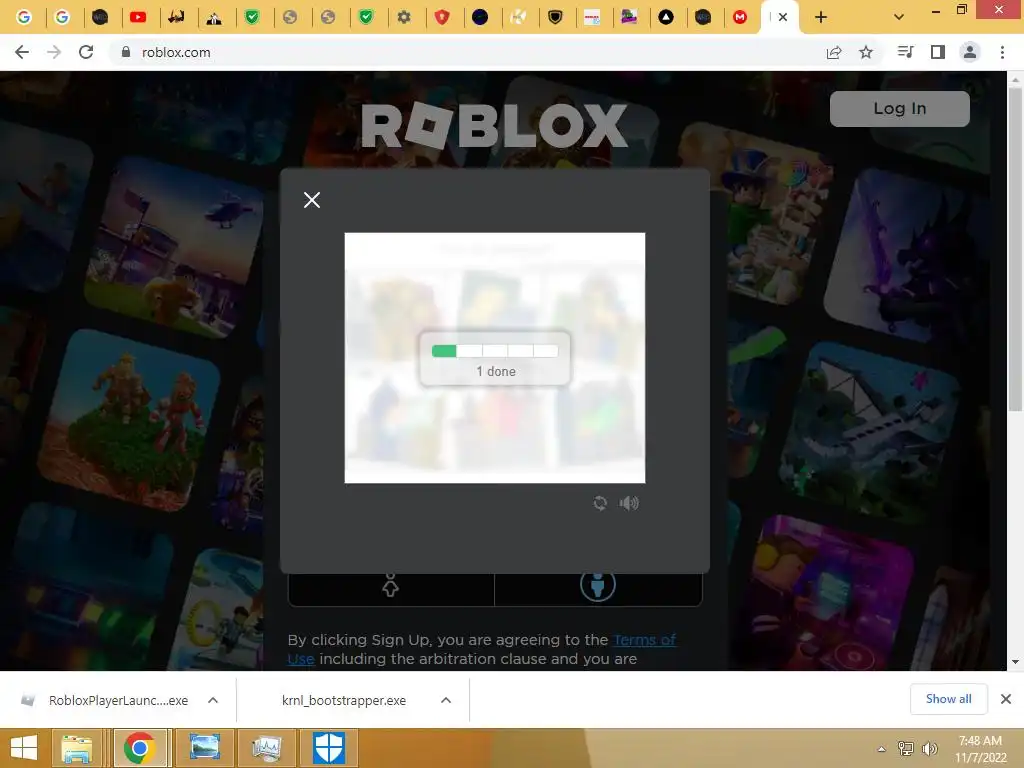Viewport: 1024px width, 768px height.
Task: Click the page vertical scrollbar thumb
Action: [x=1015, y=248]
